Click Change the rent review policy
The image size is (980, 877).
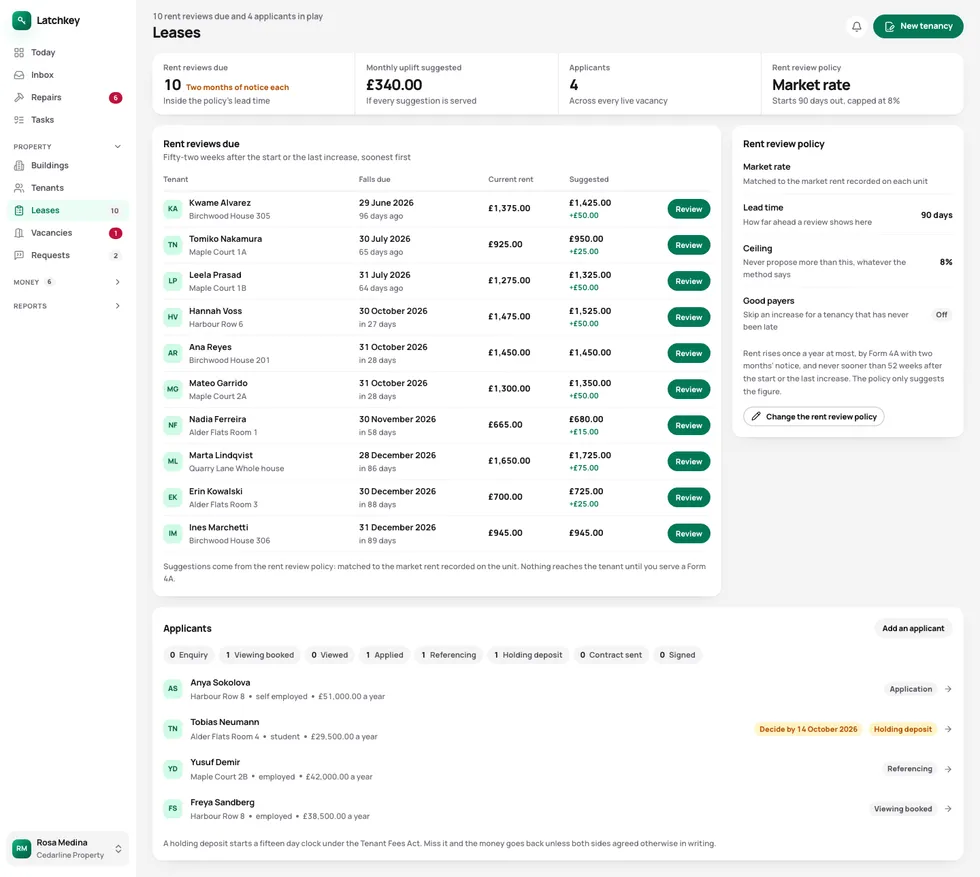click(814, 416)
